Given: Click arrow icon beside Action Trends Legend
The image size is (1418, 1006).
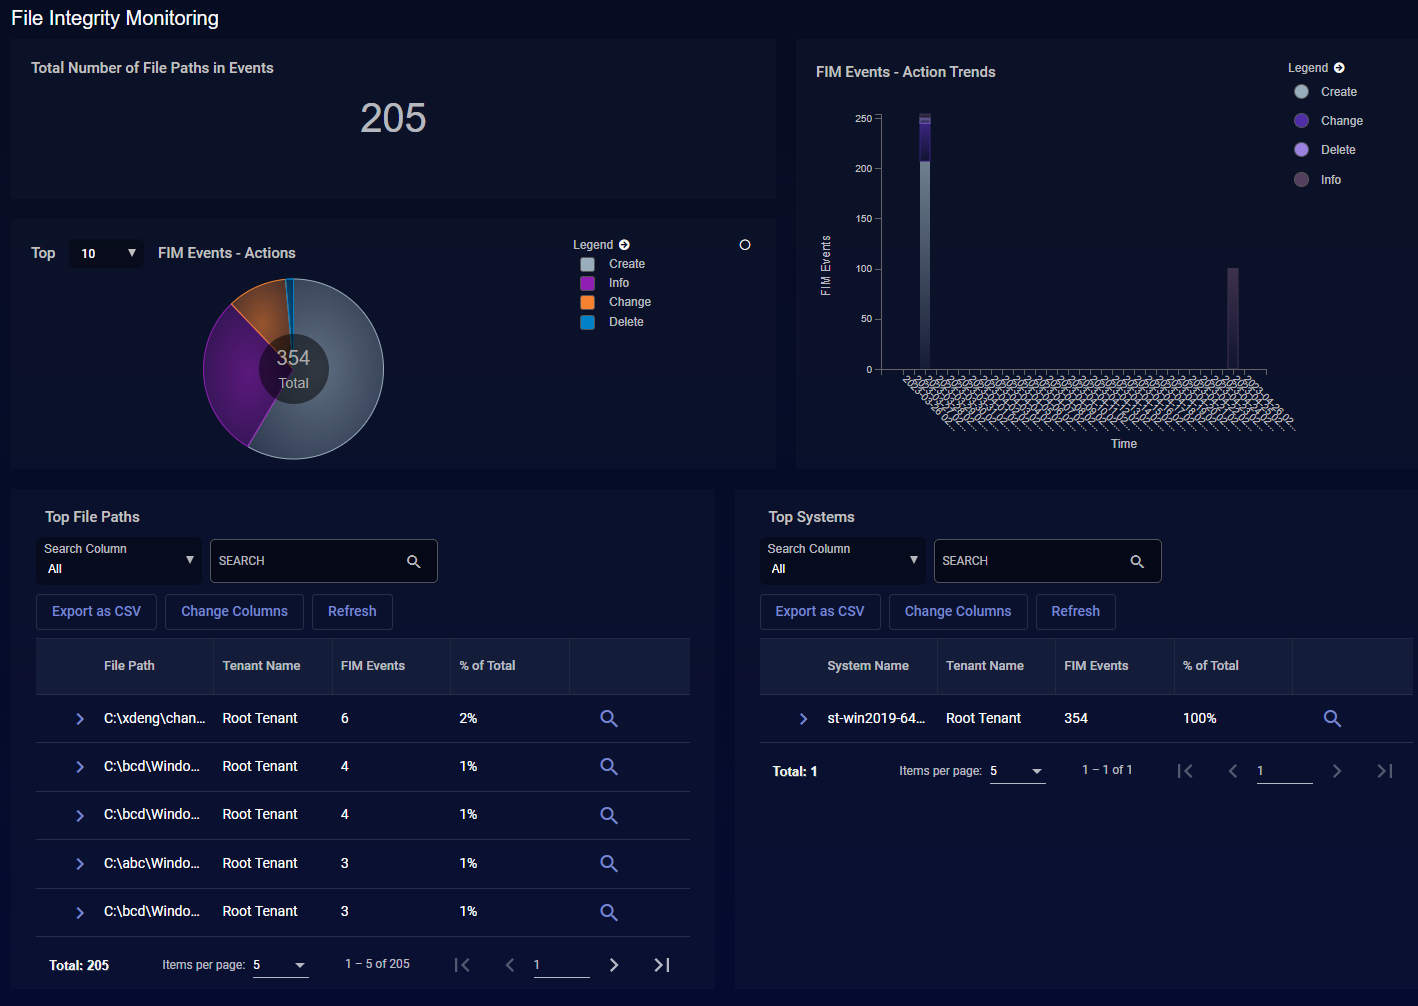Looking at the screenshot, I should (1339, 68).
